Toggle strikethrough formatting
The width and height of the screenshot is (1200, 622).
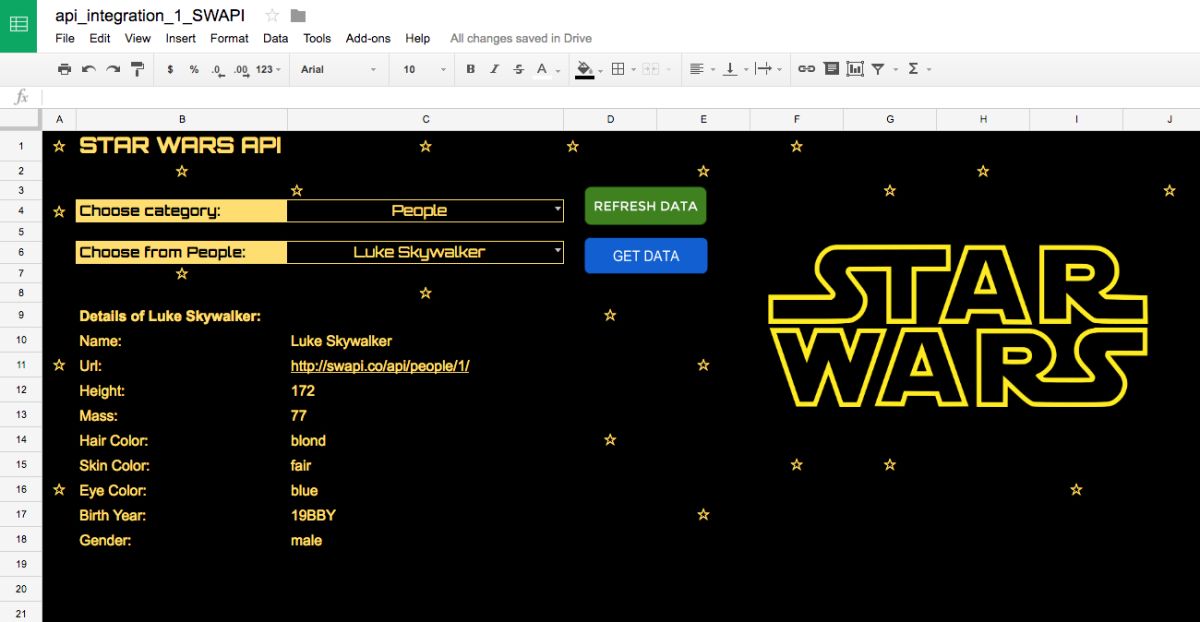click(x=518, y=69)
